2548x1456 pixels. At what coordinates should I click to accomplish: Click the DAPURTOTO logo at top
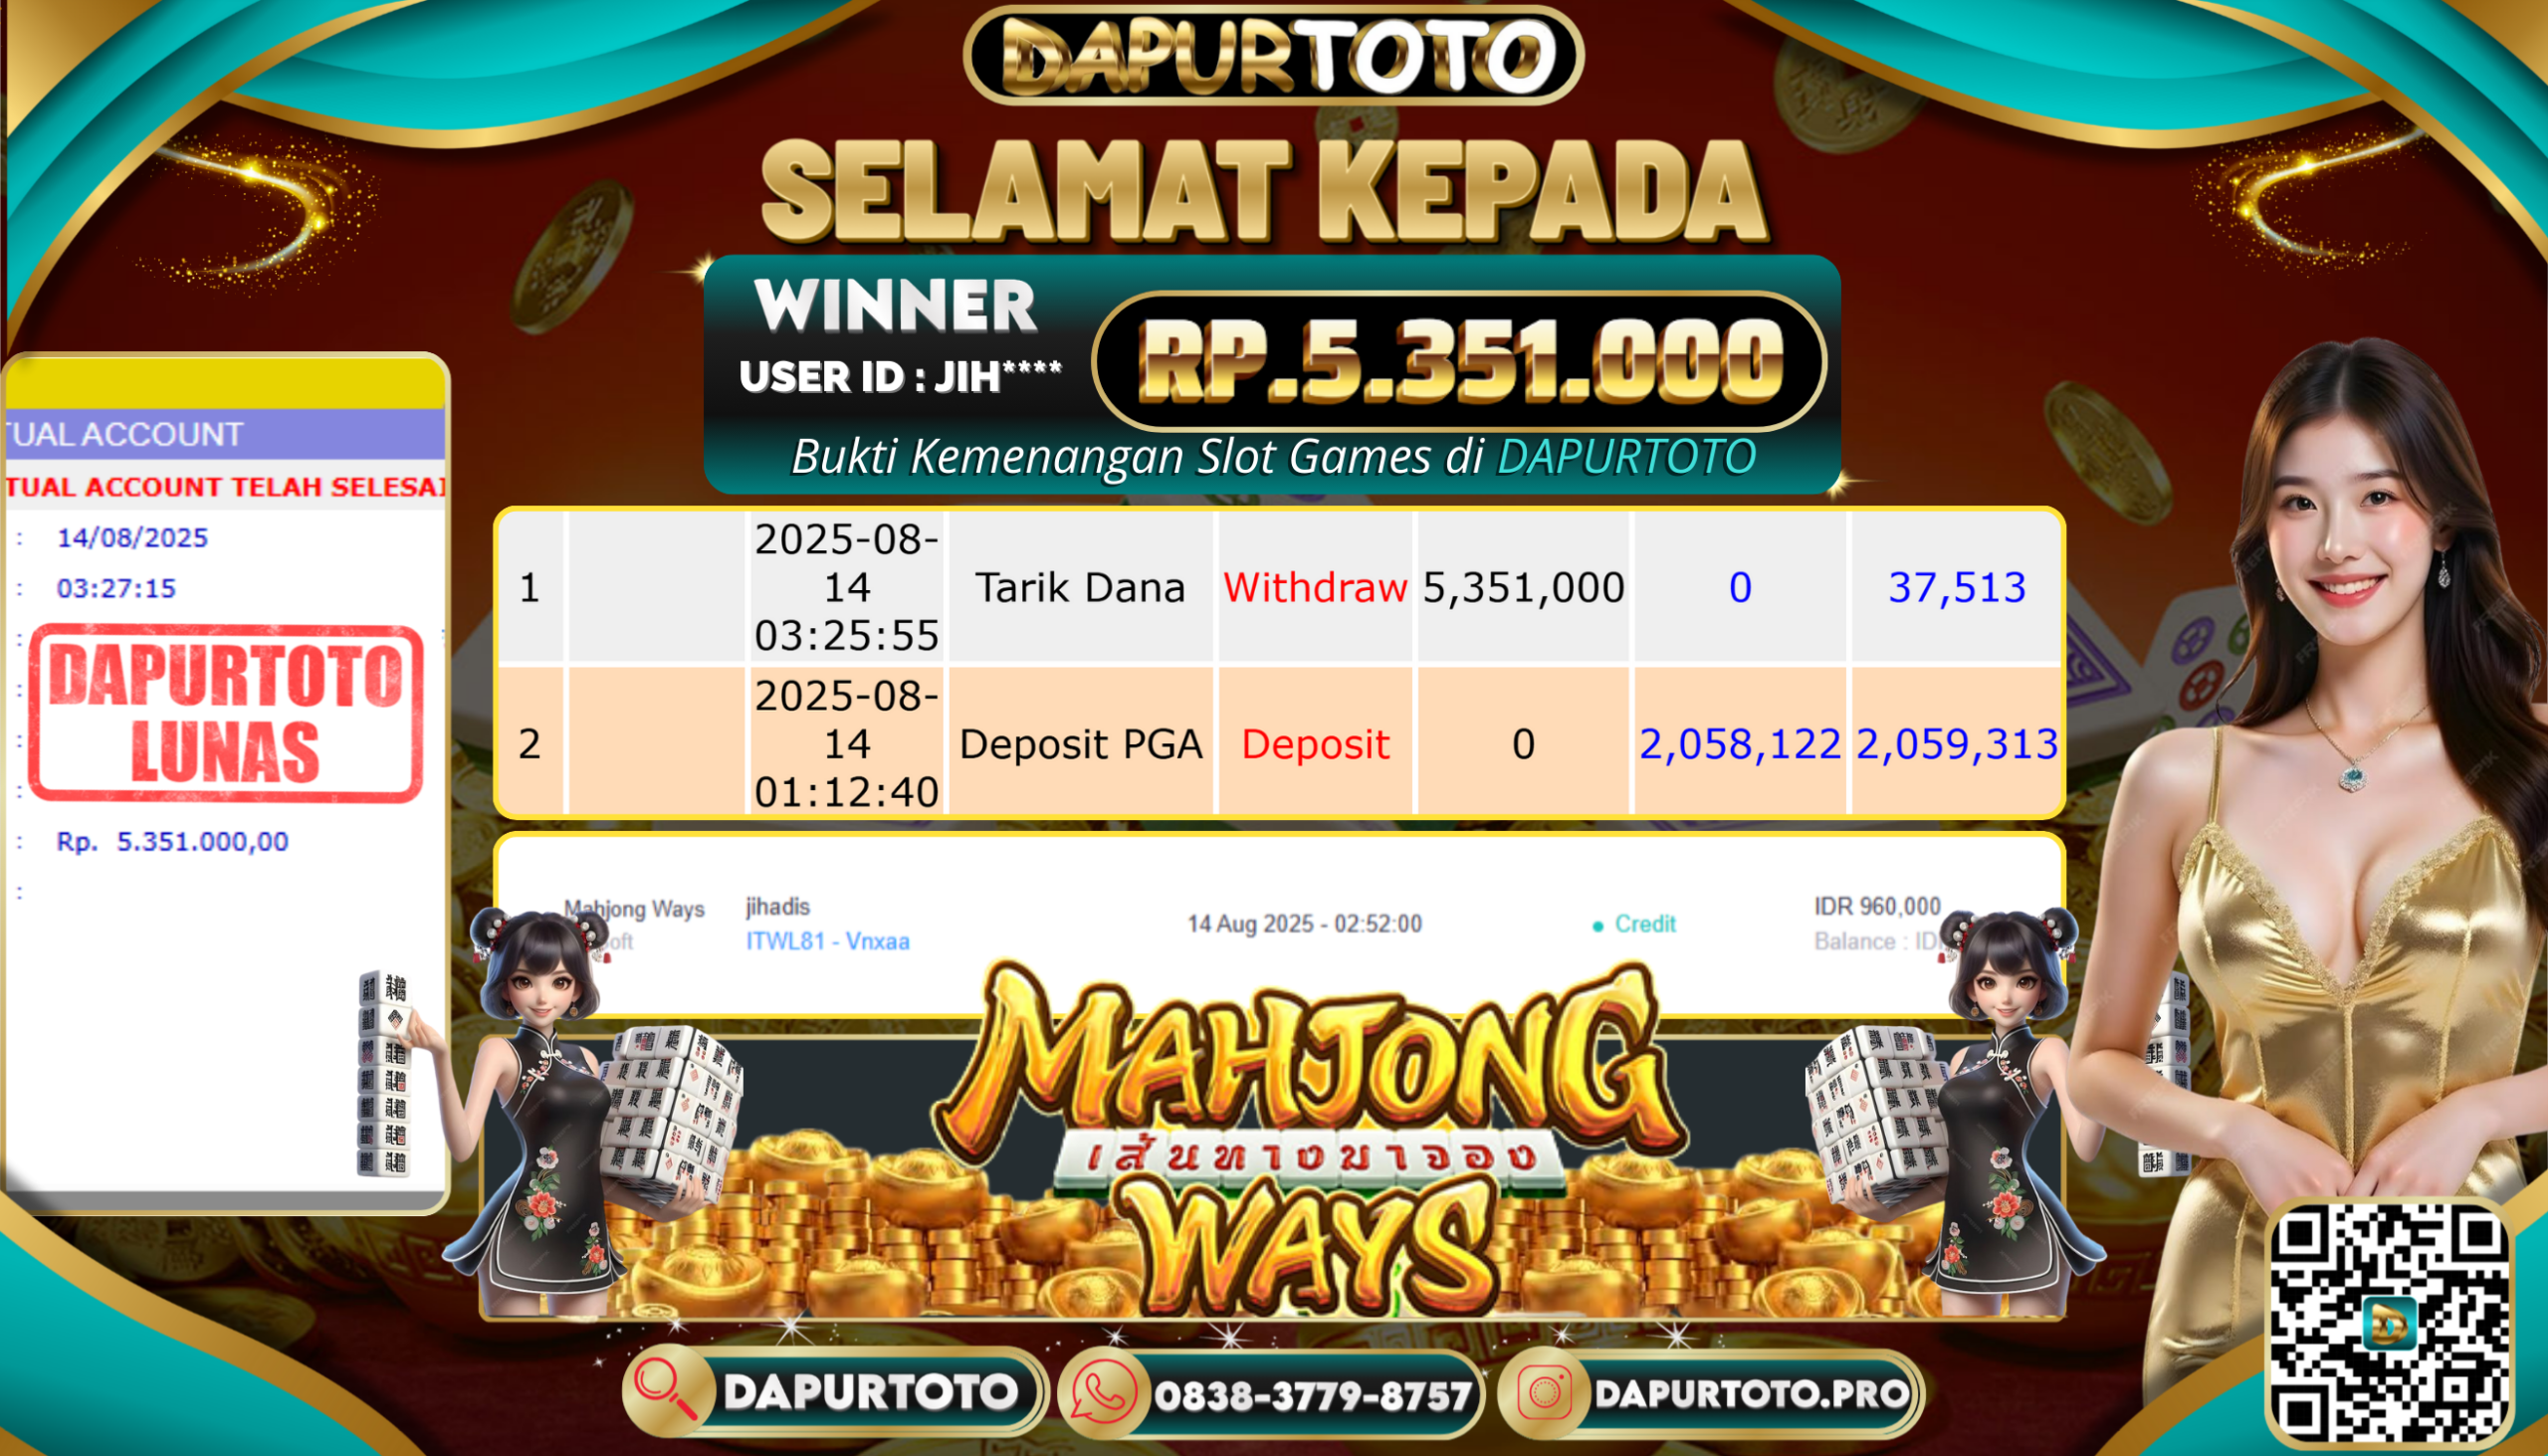[1273, 55]
